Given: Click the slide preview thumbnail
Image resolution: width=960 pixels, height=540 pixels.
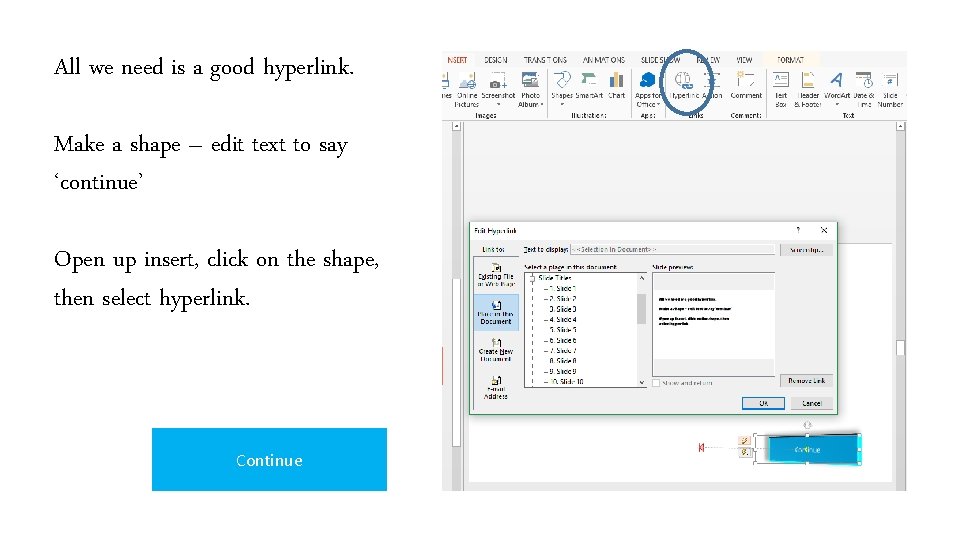Looking at the screenshot, I should (x=713, y=324).
